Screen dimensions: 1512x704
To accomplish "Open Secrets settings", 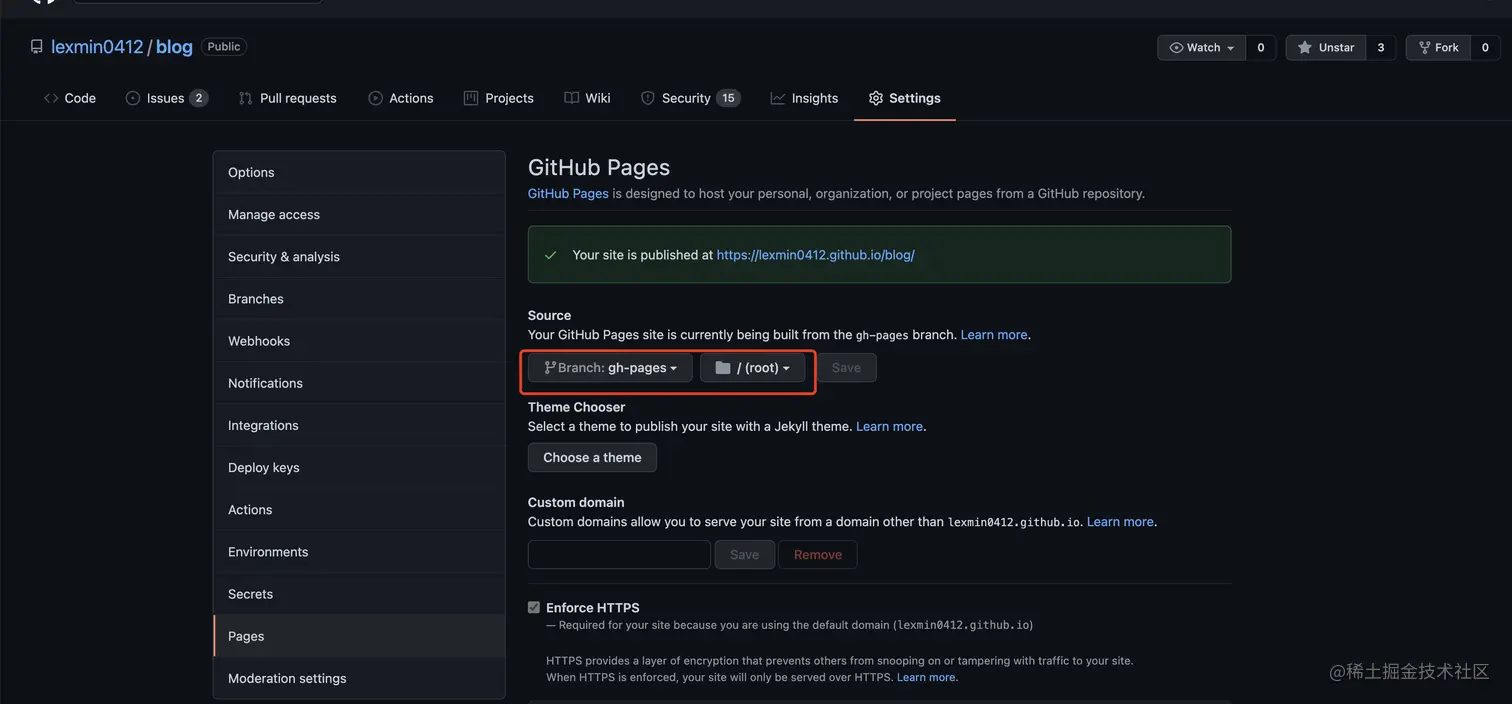I will [x=359, y=593].
